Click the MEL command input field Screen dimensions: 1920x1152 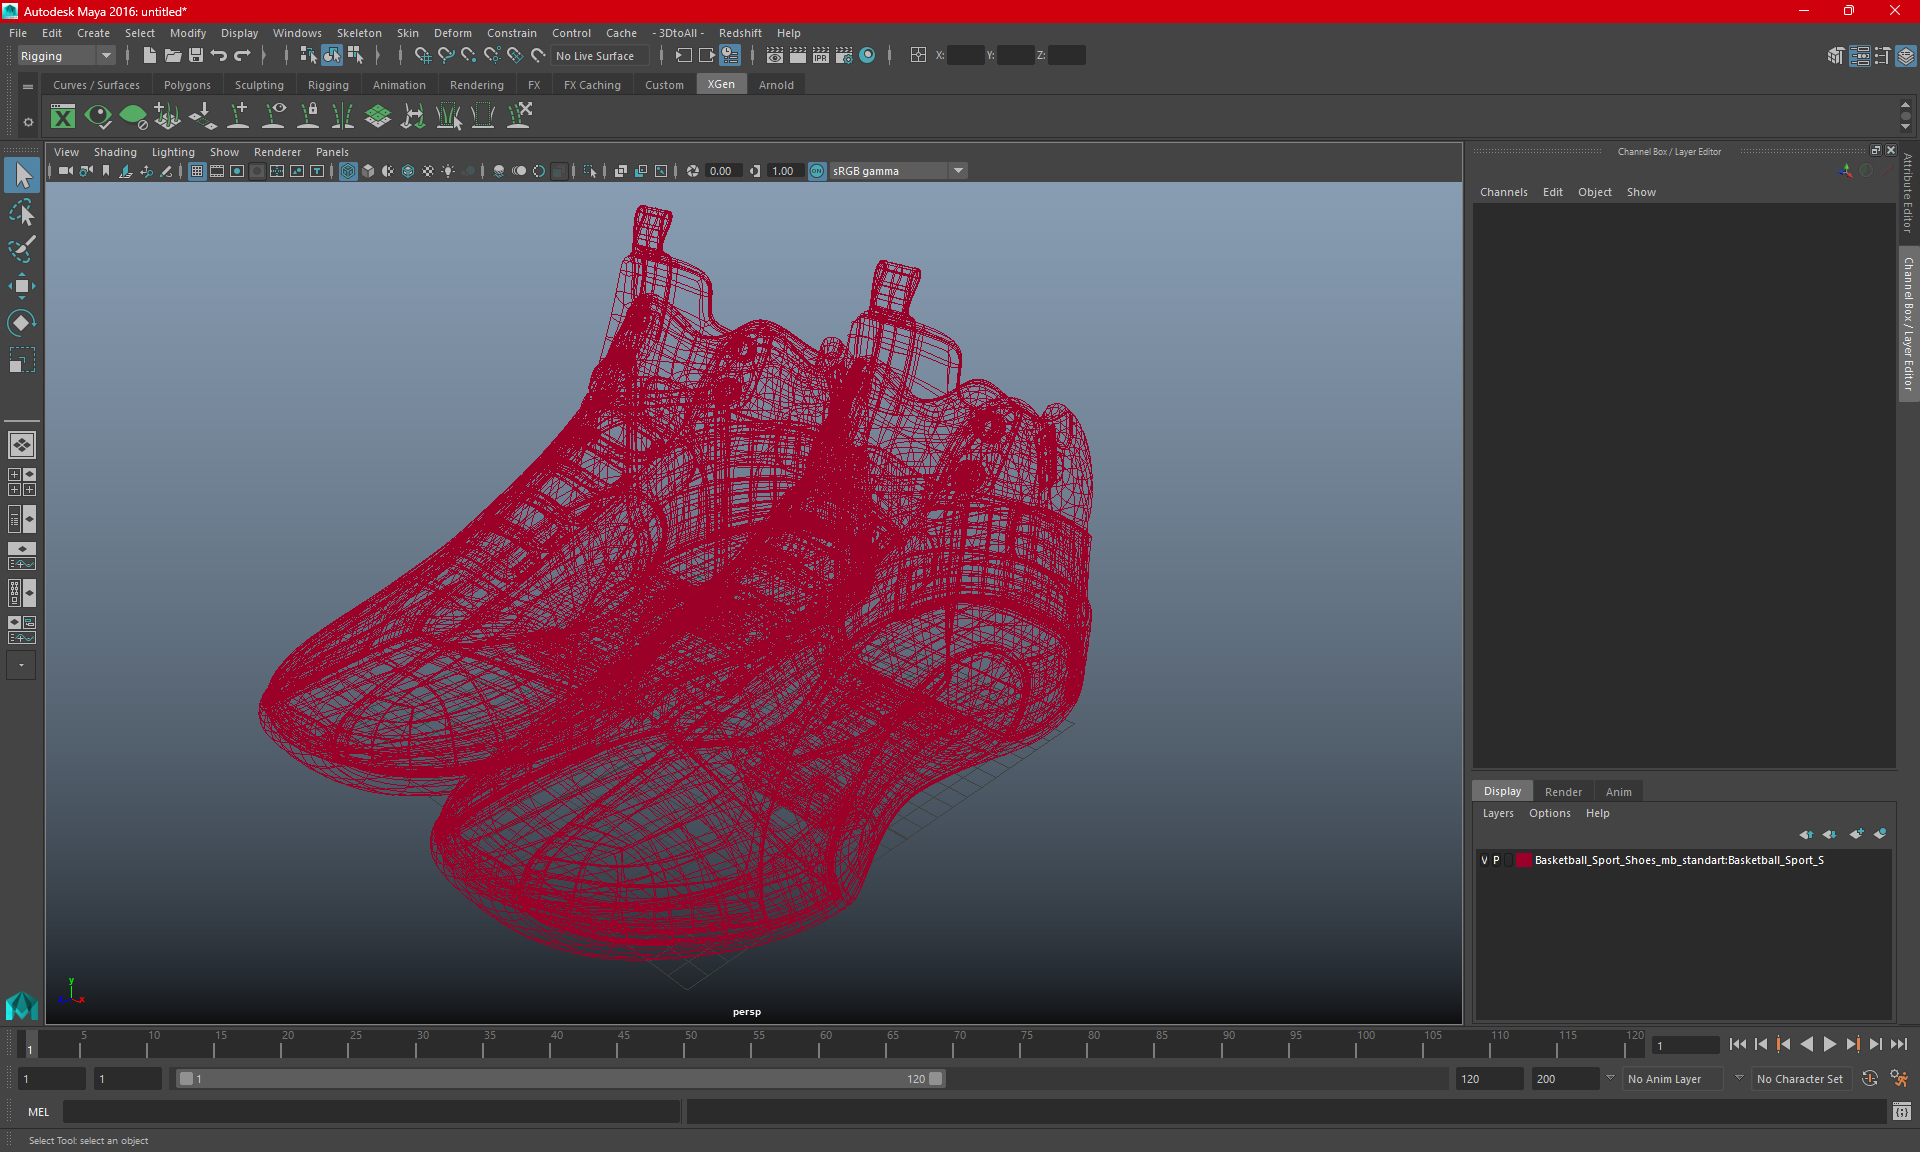coord(370,1112)
